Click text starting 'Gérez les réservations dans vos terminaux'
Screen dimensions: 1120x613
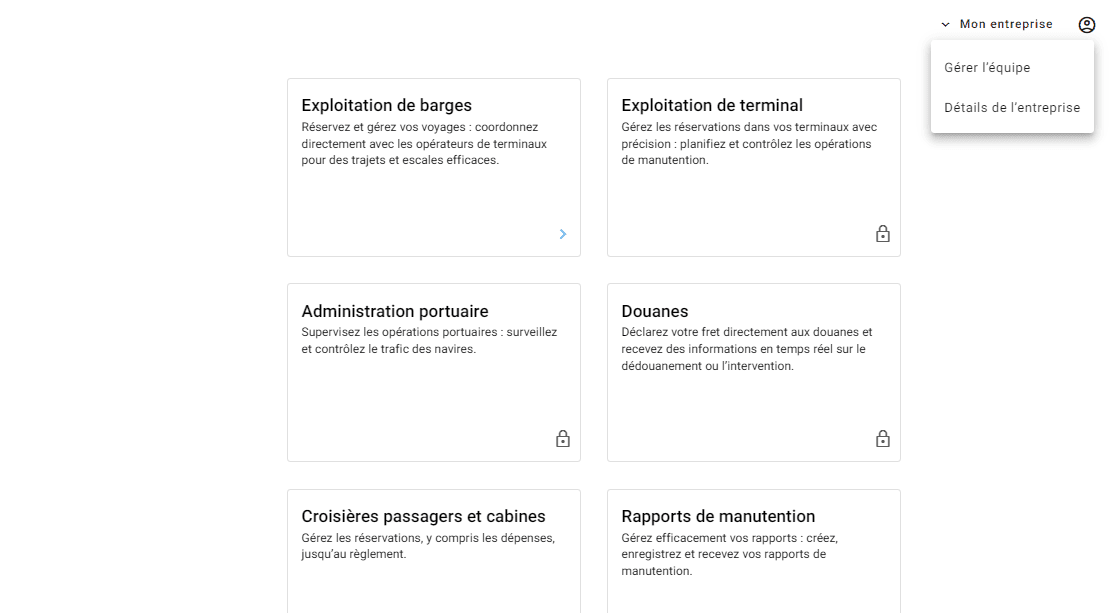[749, 144]
